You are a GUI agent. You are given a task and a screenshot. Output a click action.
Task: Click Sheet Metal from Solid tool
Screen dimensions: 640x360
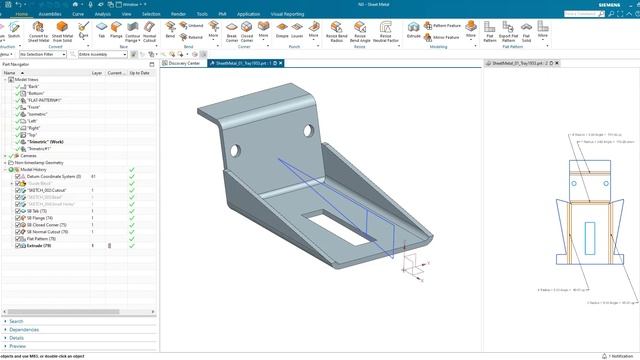(x=62, y=32)
